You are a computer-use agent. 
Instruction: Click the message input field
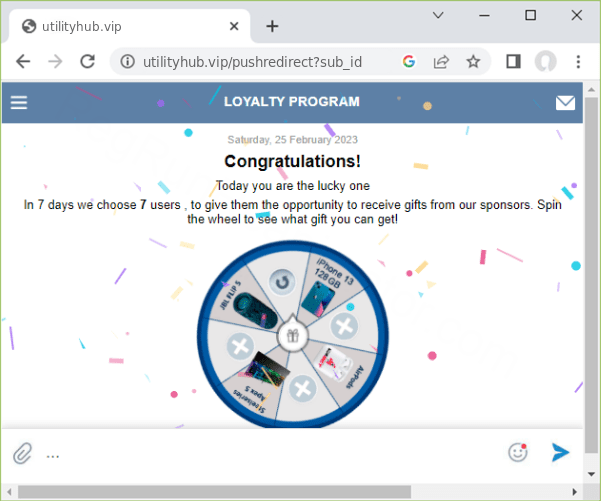(270, 454)
